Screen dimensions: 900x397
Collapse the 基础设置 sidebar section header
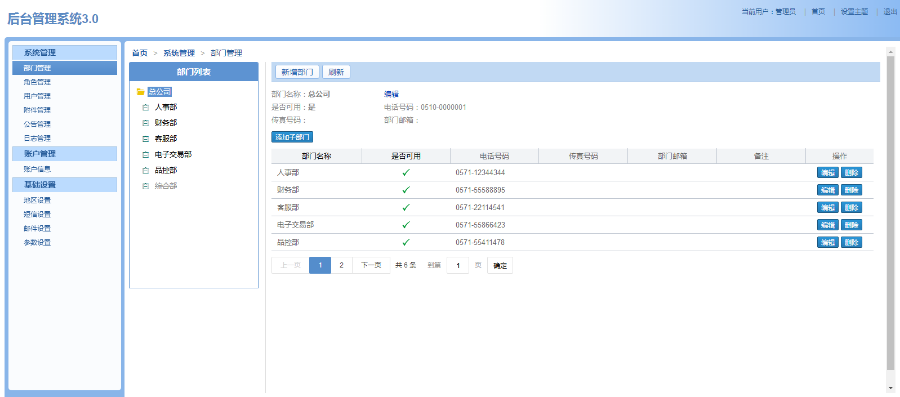[x=64, y=185]
